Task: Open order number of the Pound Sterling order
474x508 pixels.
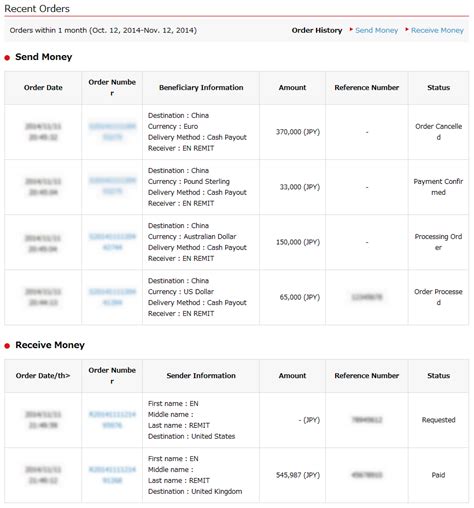Action: coord(112,186)
